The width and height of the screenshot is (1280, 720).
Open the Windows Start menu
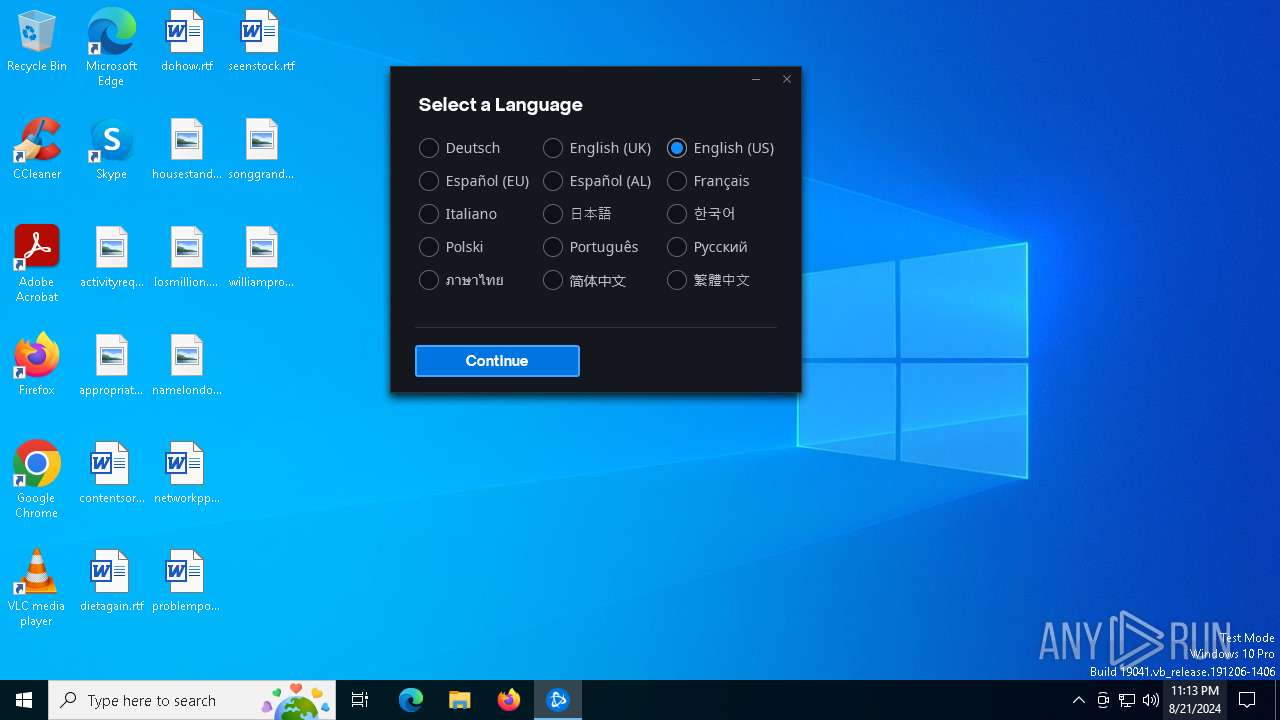pos(24,700)
